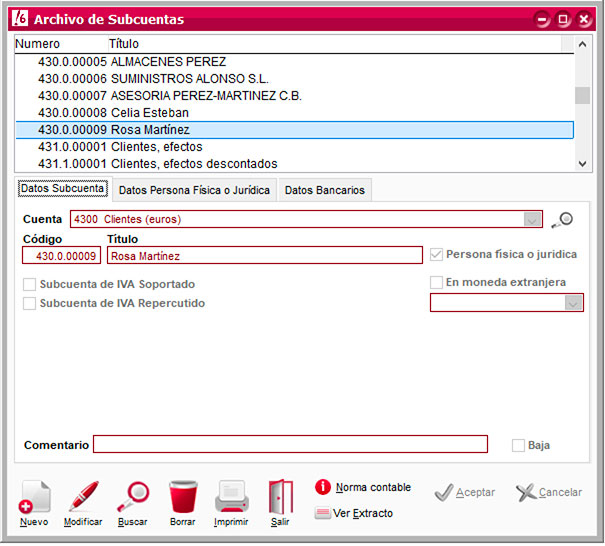Viewport: 605px width, 546px height.
Task: Click the Buscar magnifier icon
Action: pos(133,497)
